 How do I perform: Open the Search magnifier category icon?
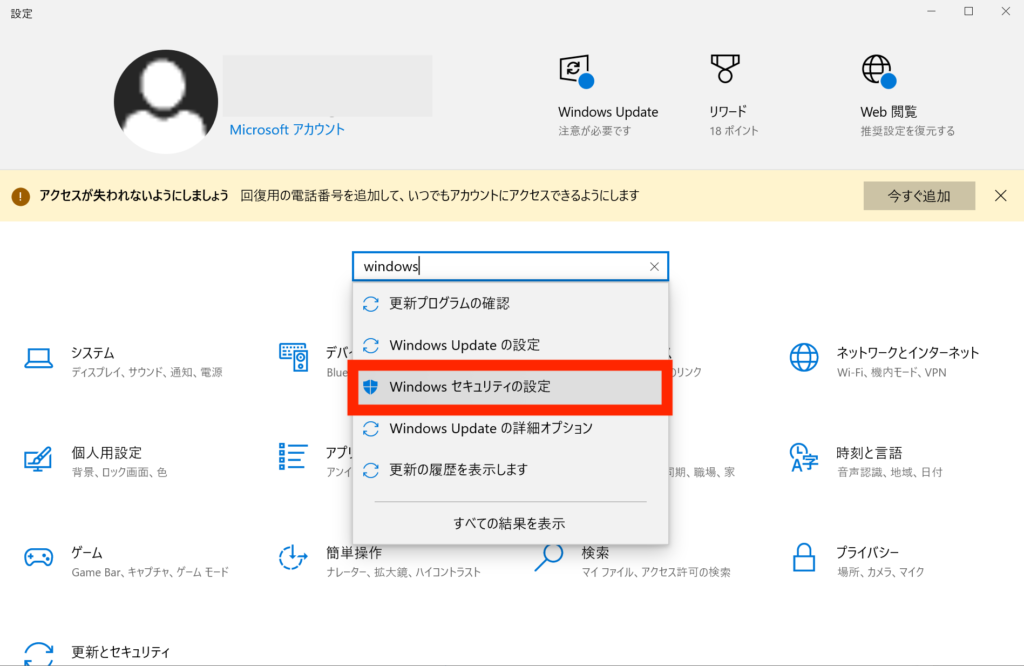tap(549, 557)
